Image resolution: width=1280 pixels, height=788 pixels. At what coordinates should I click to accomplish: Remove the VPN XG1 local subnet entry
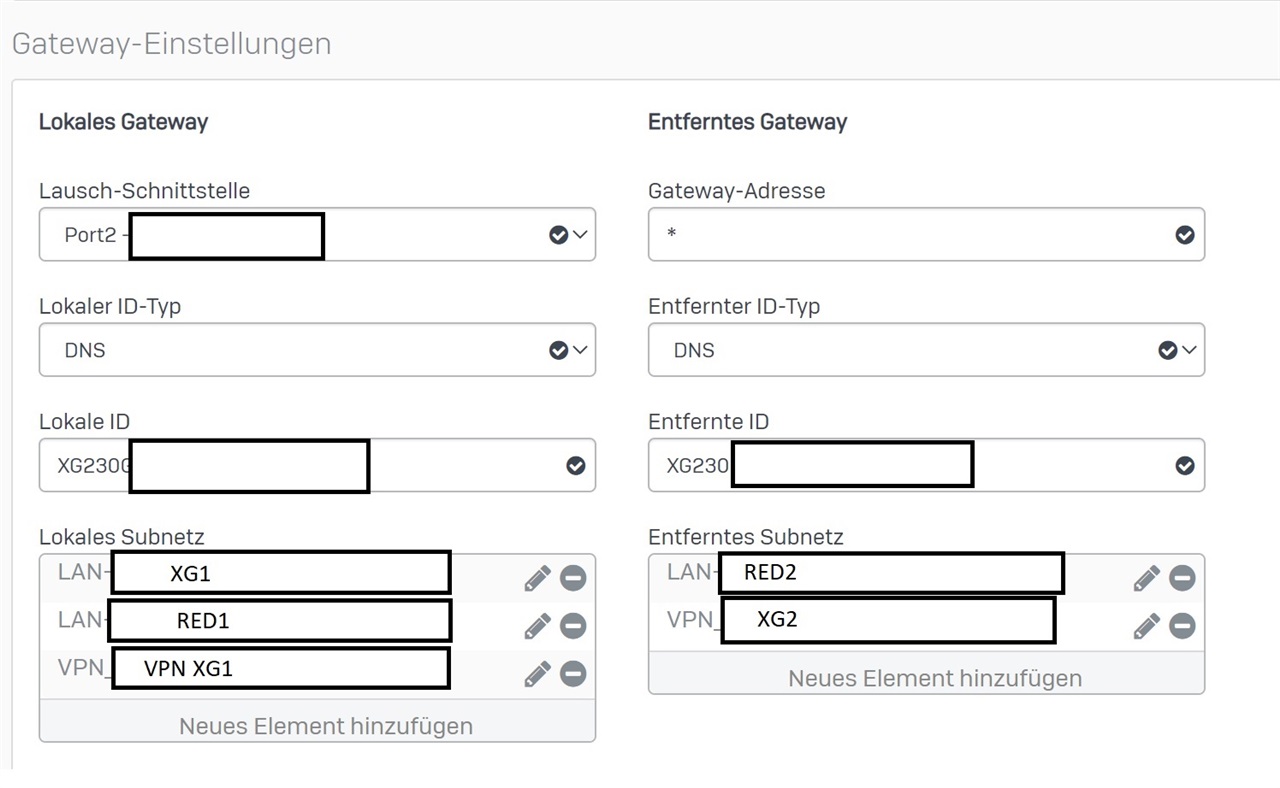pyautogui.click(x=573, y=674)
